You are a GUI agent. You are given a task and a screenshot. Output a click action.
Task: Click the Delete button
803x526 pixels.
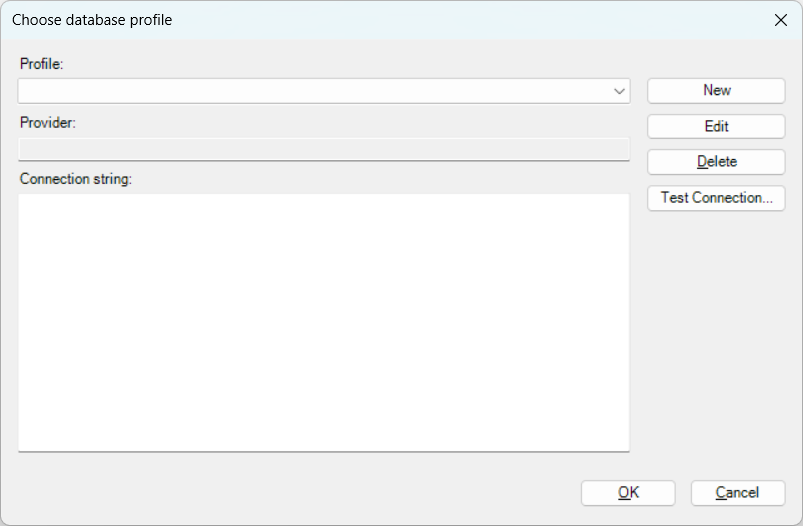tap(716, 162)
